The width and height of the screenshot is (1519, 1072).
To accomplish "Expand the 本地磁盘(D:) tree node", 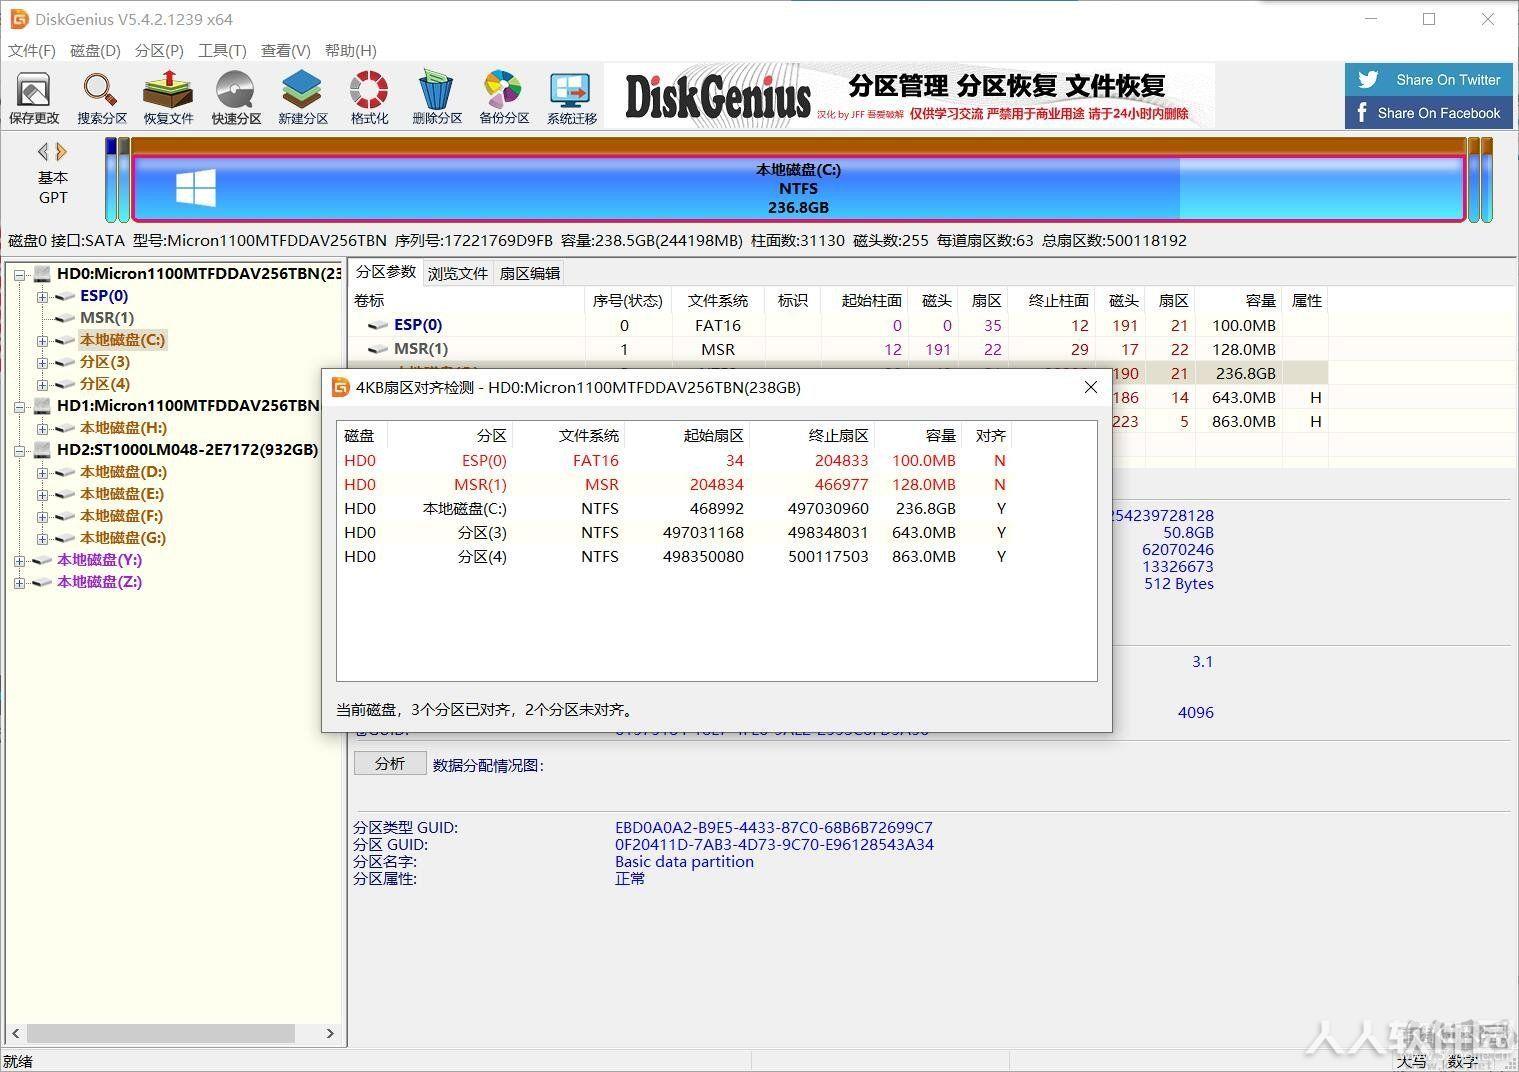I will click(x=42, y=472).
